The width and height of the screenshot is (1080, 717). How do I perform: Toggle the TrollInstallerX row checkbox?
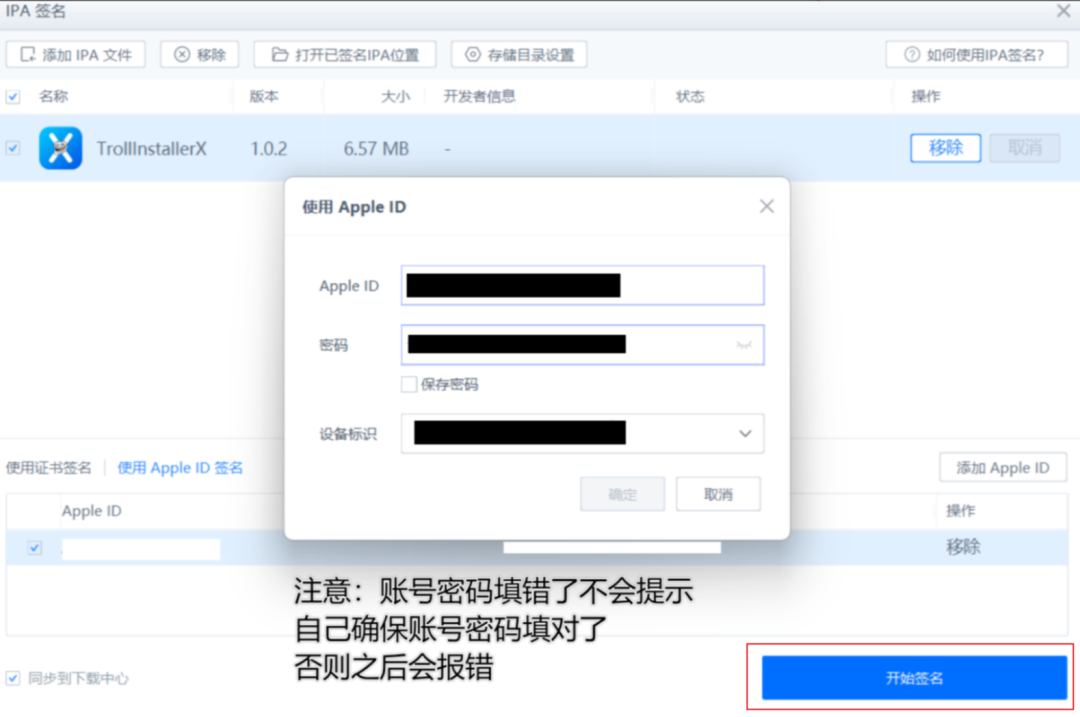(13, 148)
